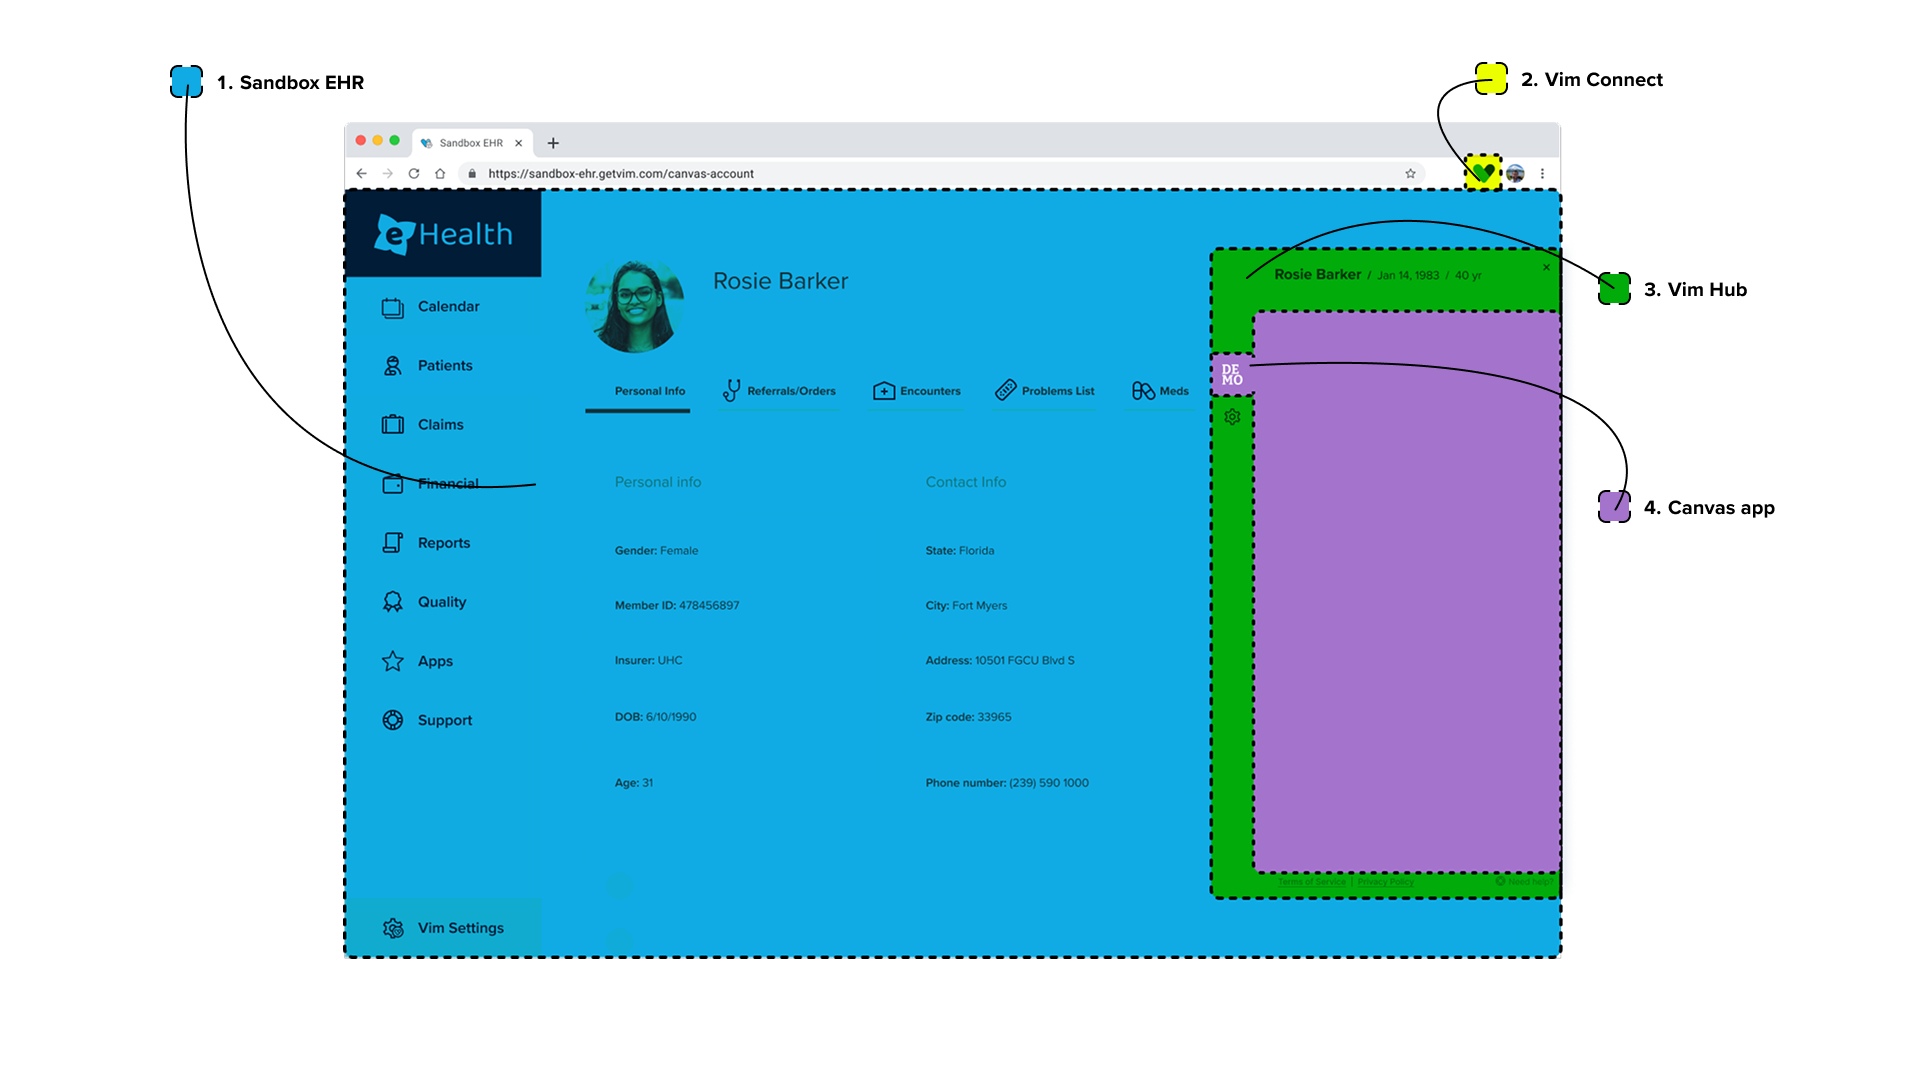This screenshot has width=1920, height=1080.
Task: Click the Insurer: UHC field
Action: tap(648, 661)
